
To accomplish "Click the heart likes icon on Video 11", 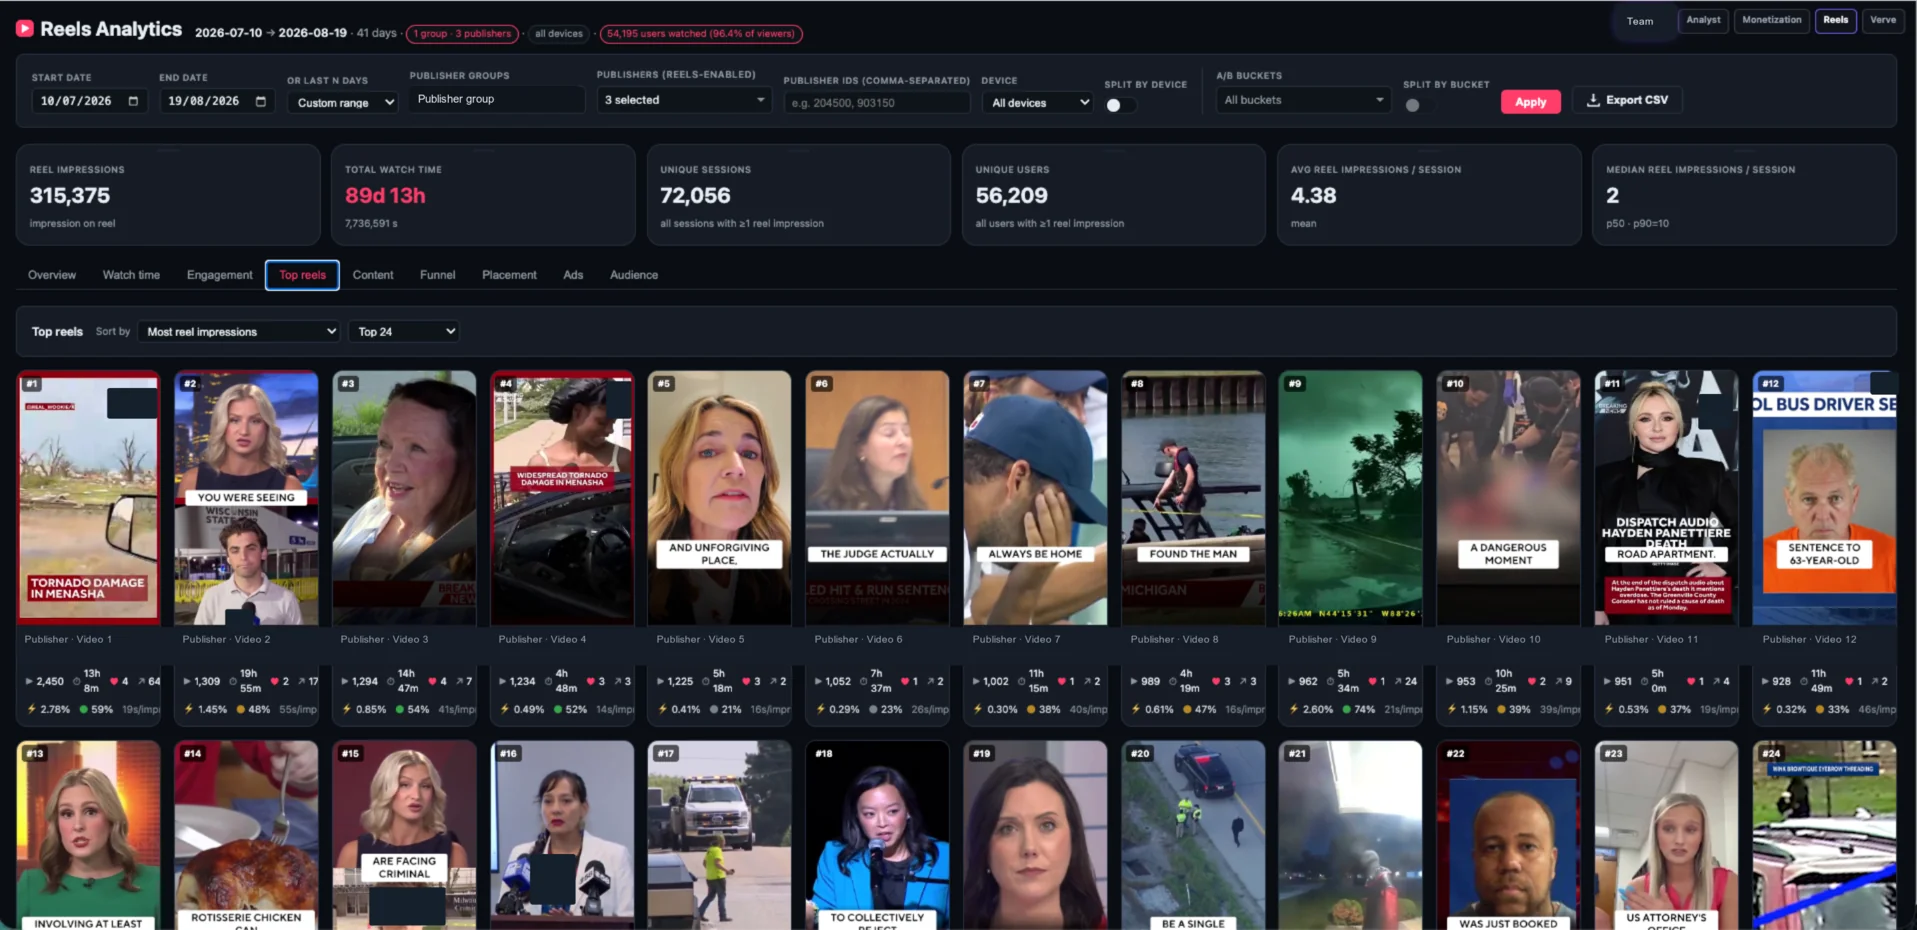I will 1689,681.
